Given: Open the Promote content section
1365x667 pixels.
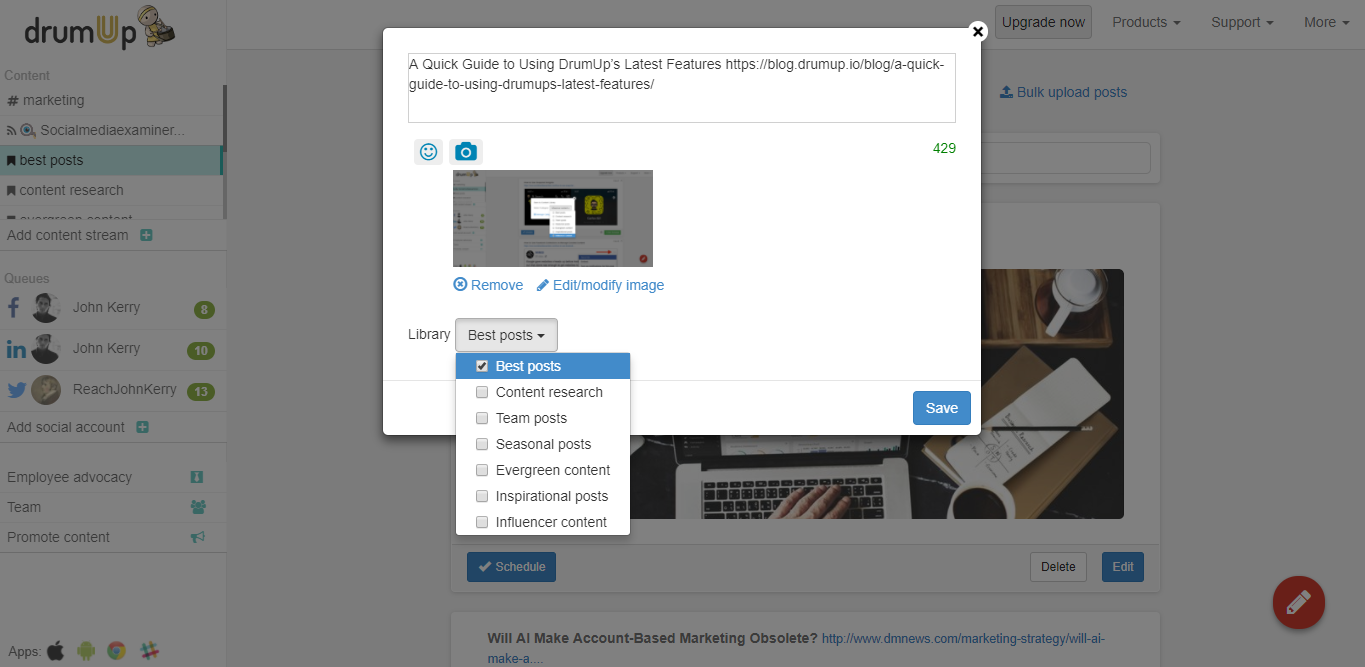Looking at the screenshot, I should point(58,537).
